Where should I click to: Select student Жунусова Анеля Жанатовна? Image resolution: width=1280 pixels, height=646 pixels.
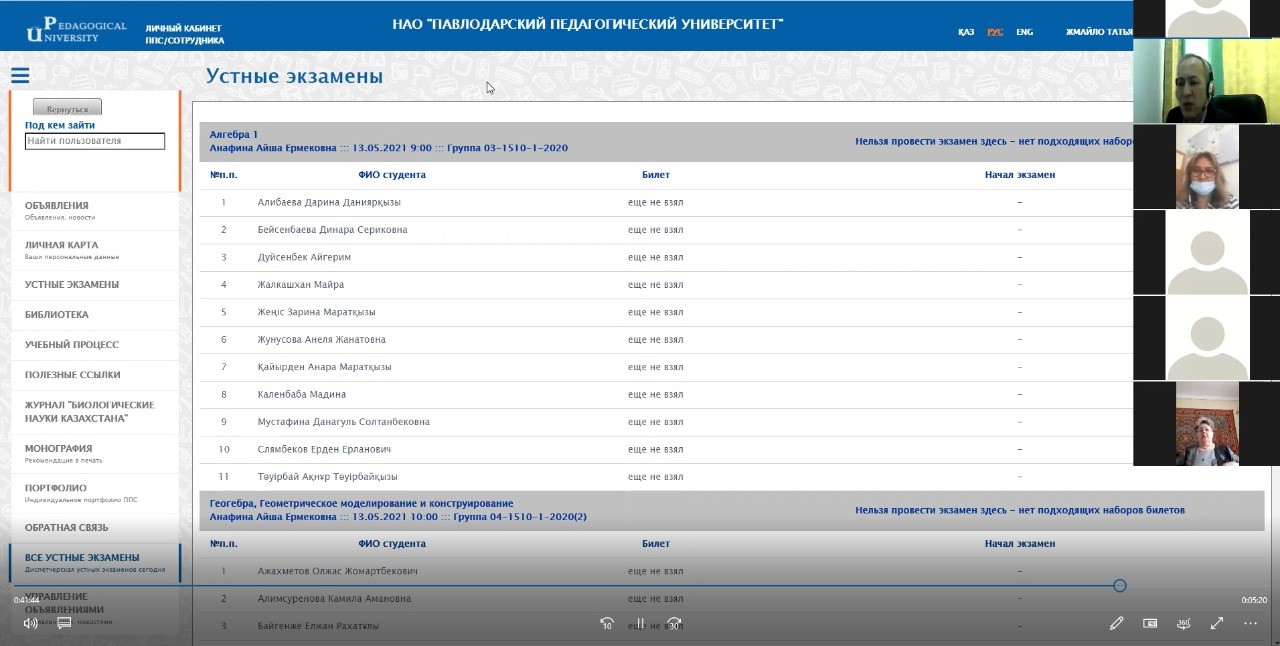click(x=321, y=340)
